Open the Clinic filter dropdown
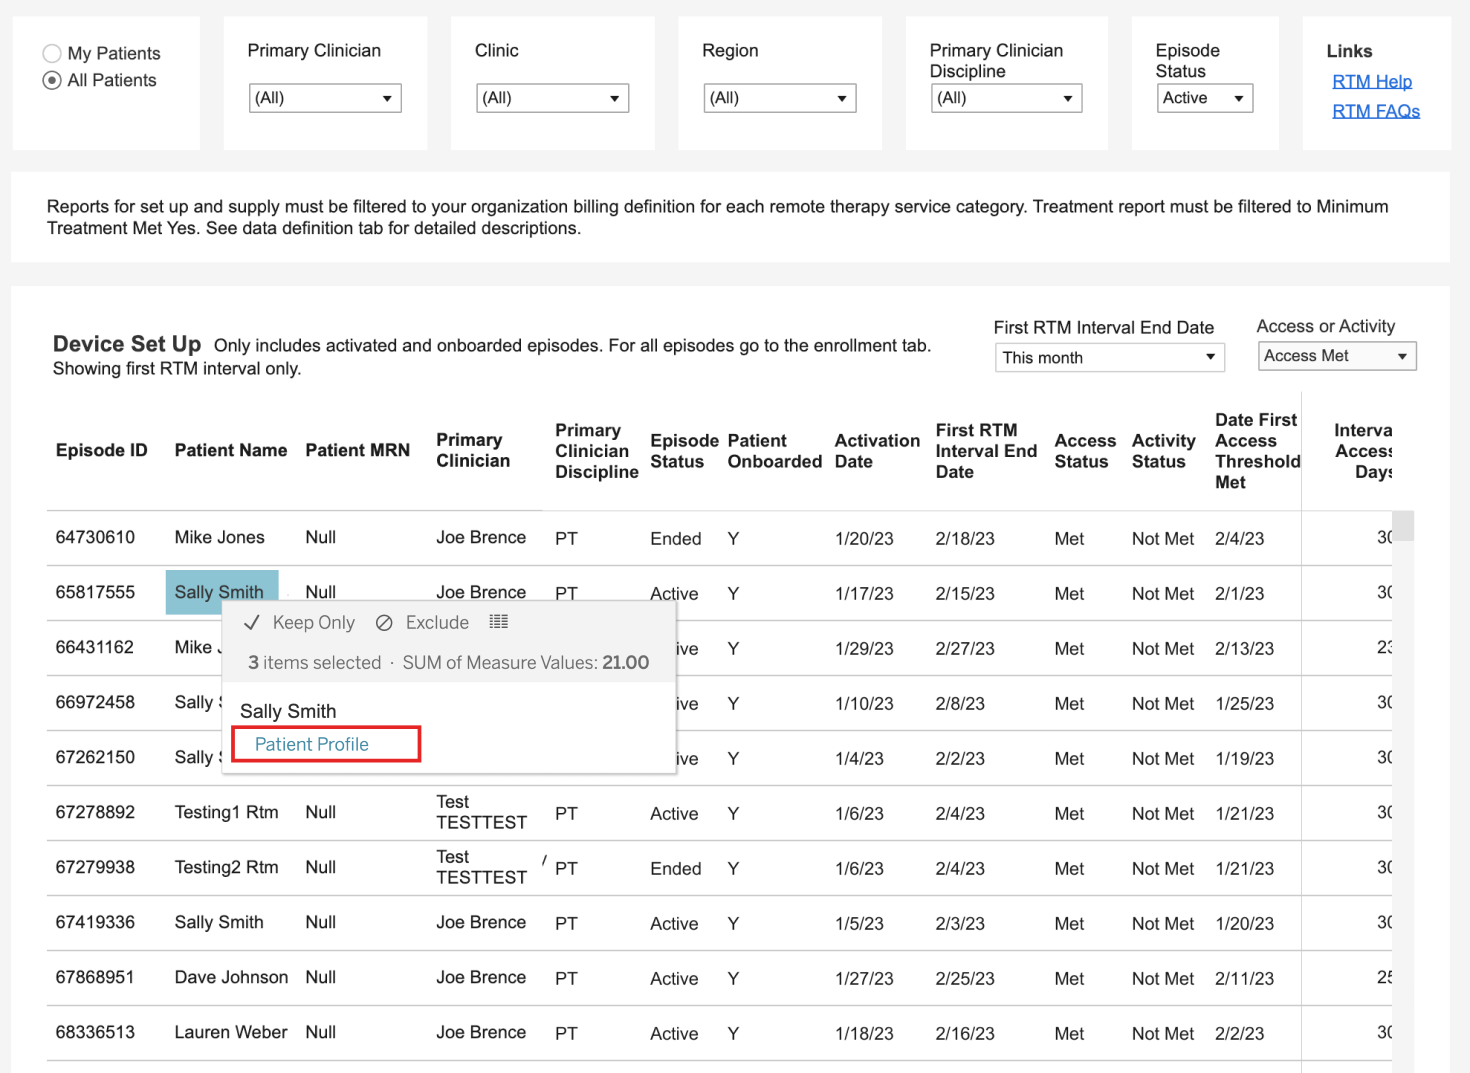 coord(552,98)
